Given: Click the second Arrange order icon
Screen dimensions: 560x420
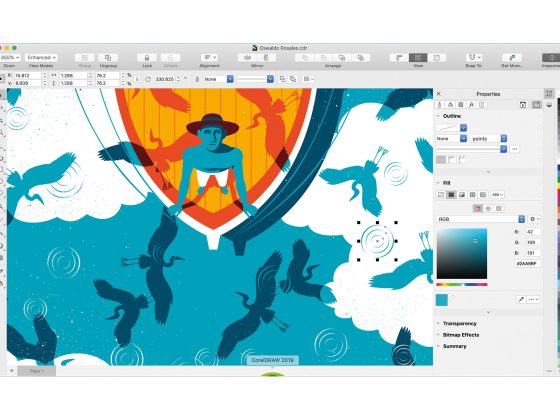Looking at the screenshot, I should point(323,58).
